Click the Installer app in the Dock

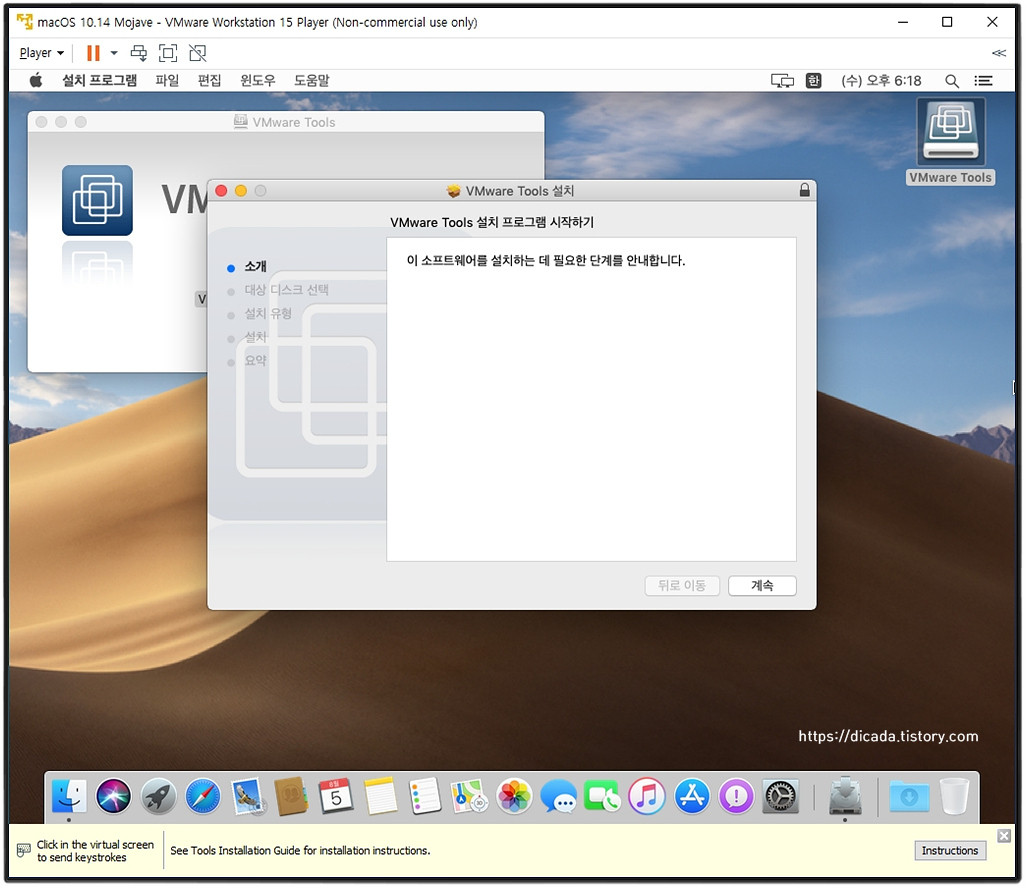click(845, 796)
